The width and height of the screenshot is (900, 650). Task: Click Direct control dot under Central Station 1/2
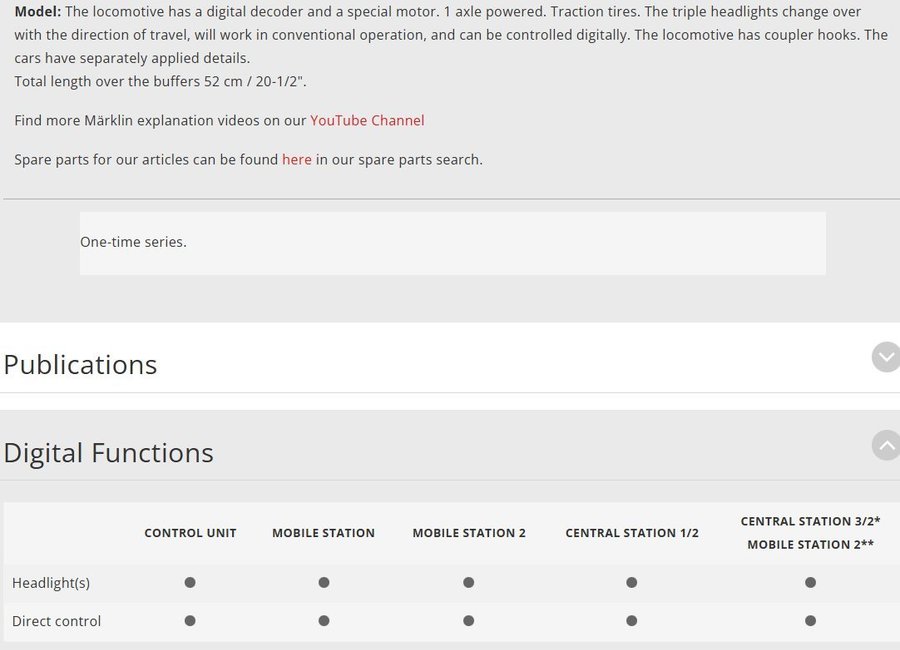[x=632, y=621]
